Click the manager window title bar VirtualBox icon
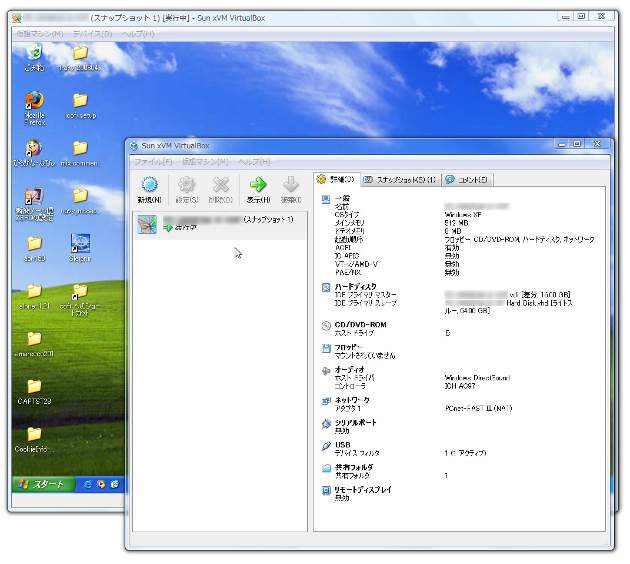This screenshot has width=630, height=564. click(x=134, y=146)
